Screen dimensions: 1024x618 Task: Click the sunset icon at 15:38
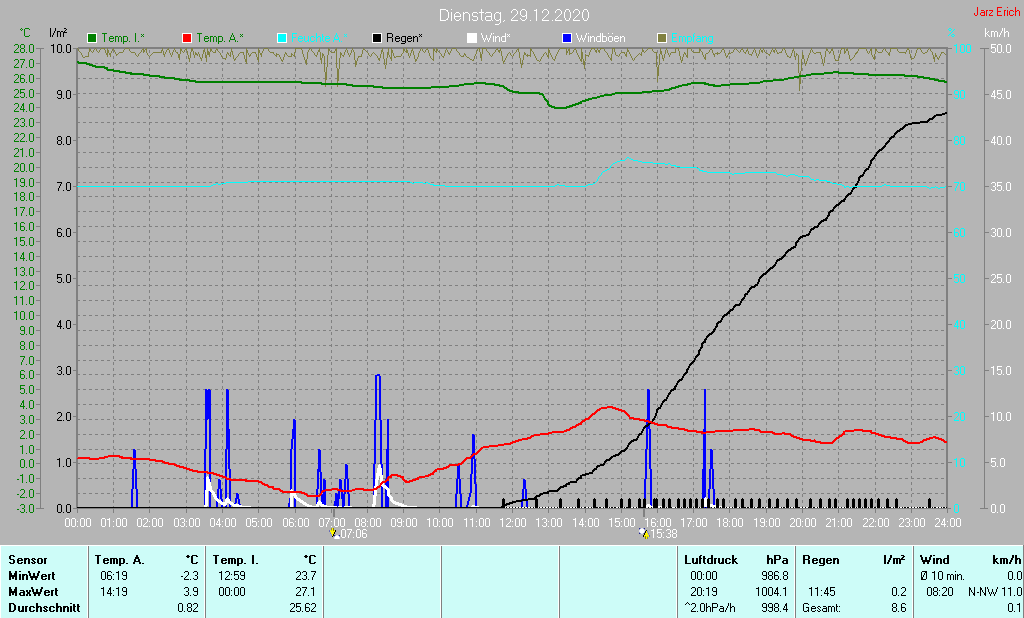644,533
